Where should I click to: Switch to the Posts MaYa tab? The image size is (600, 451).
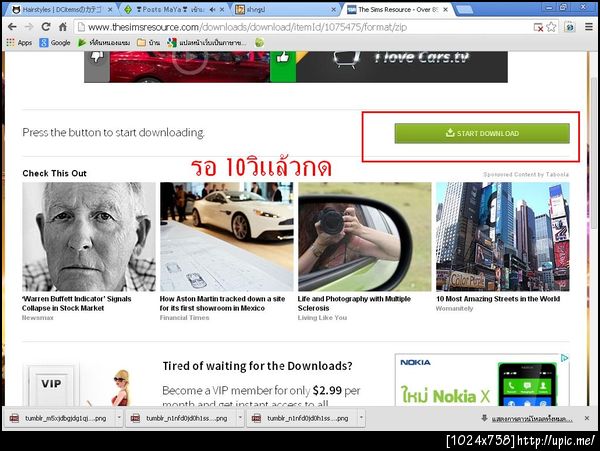[x=168, y=10]
